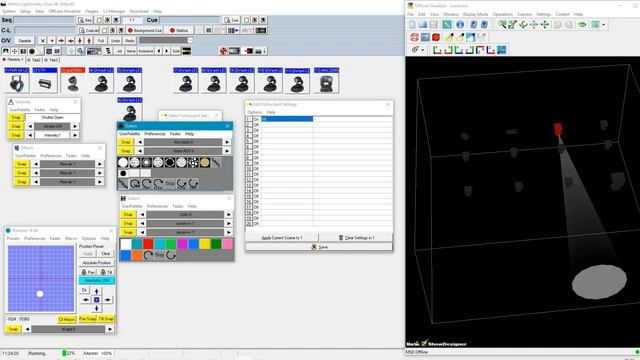Click the blue front view icon in Visualizer
Screen dimensions: 640x360
click(501, 50)
